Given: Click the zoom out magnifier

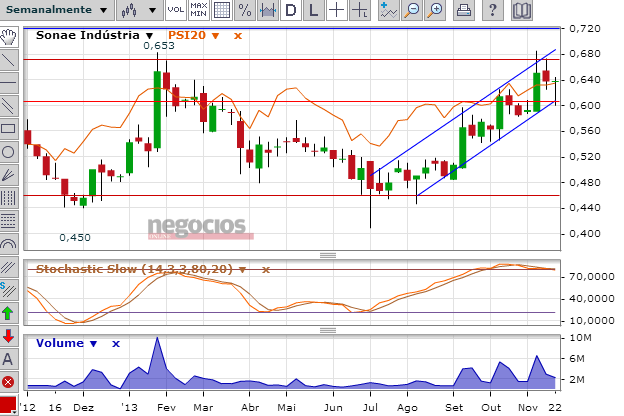Looking at the screenshot, I should point(412,10).
